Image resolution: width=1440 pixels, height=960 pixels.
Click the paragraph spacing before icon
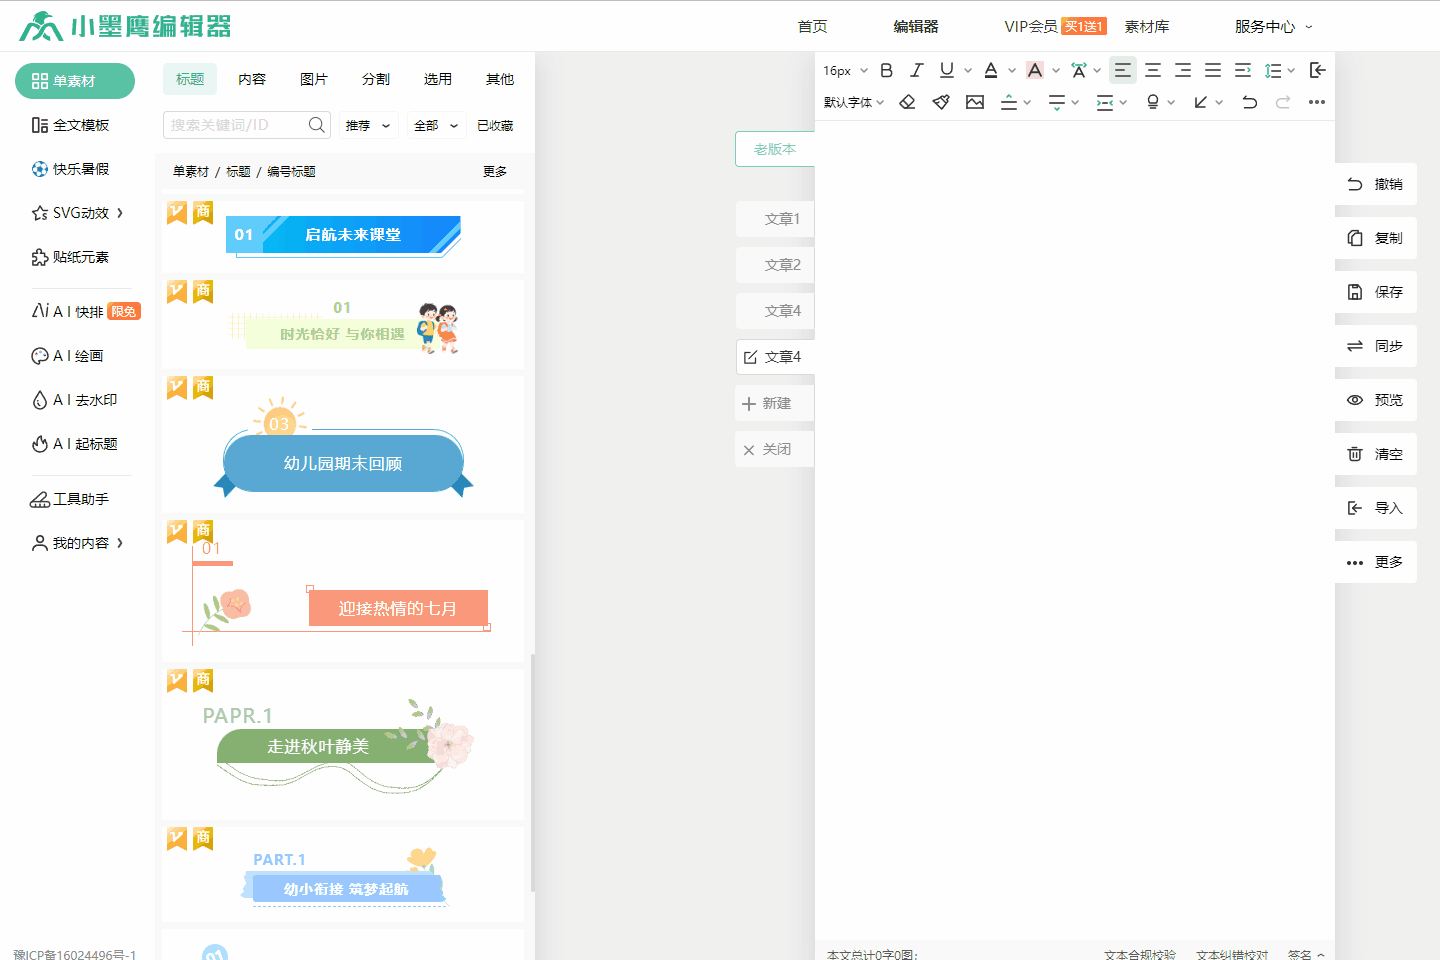coord(1009,102)
